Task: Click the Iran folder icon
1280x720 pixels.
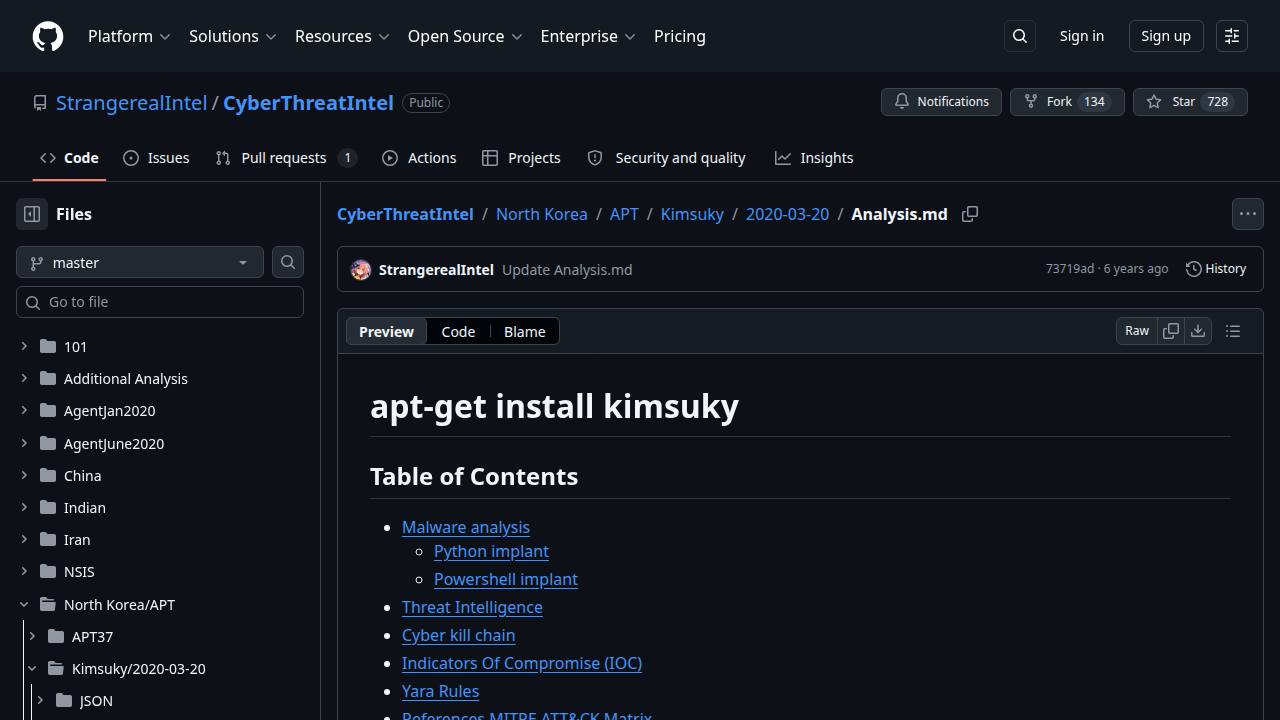Action: pyautogui.click(x=48, y=539)
